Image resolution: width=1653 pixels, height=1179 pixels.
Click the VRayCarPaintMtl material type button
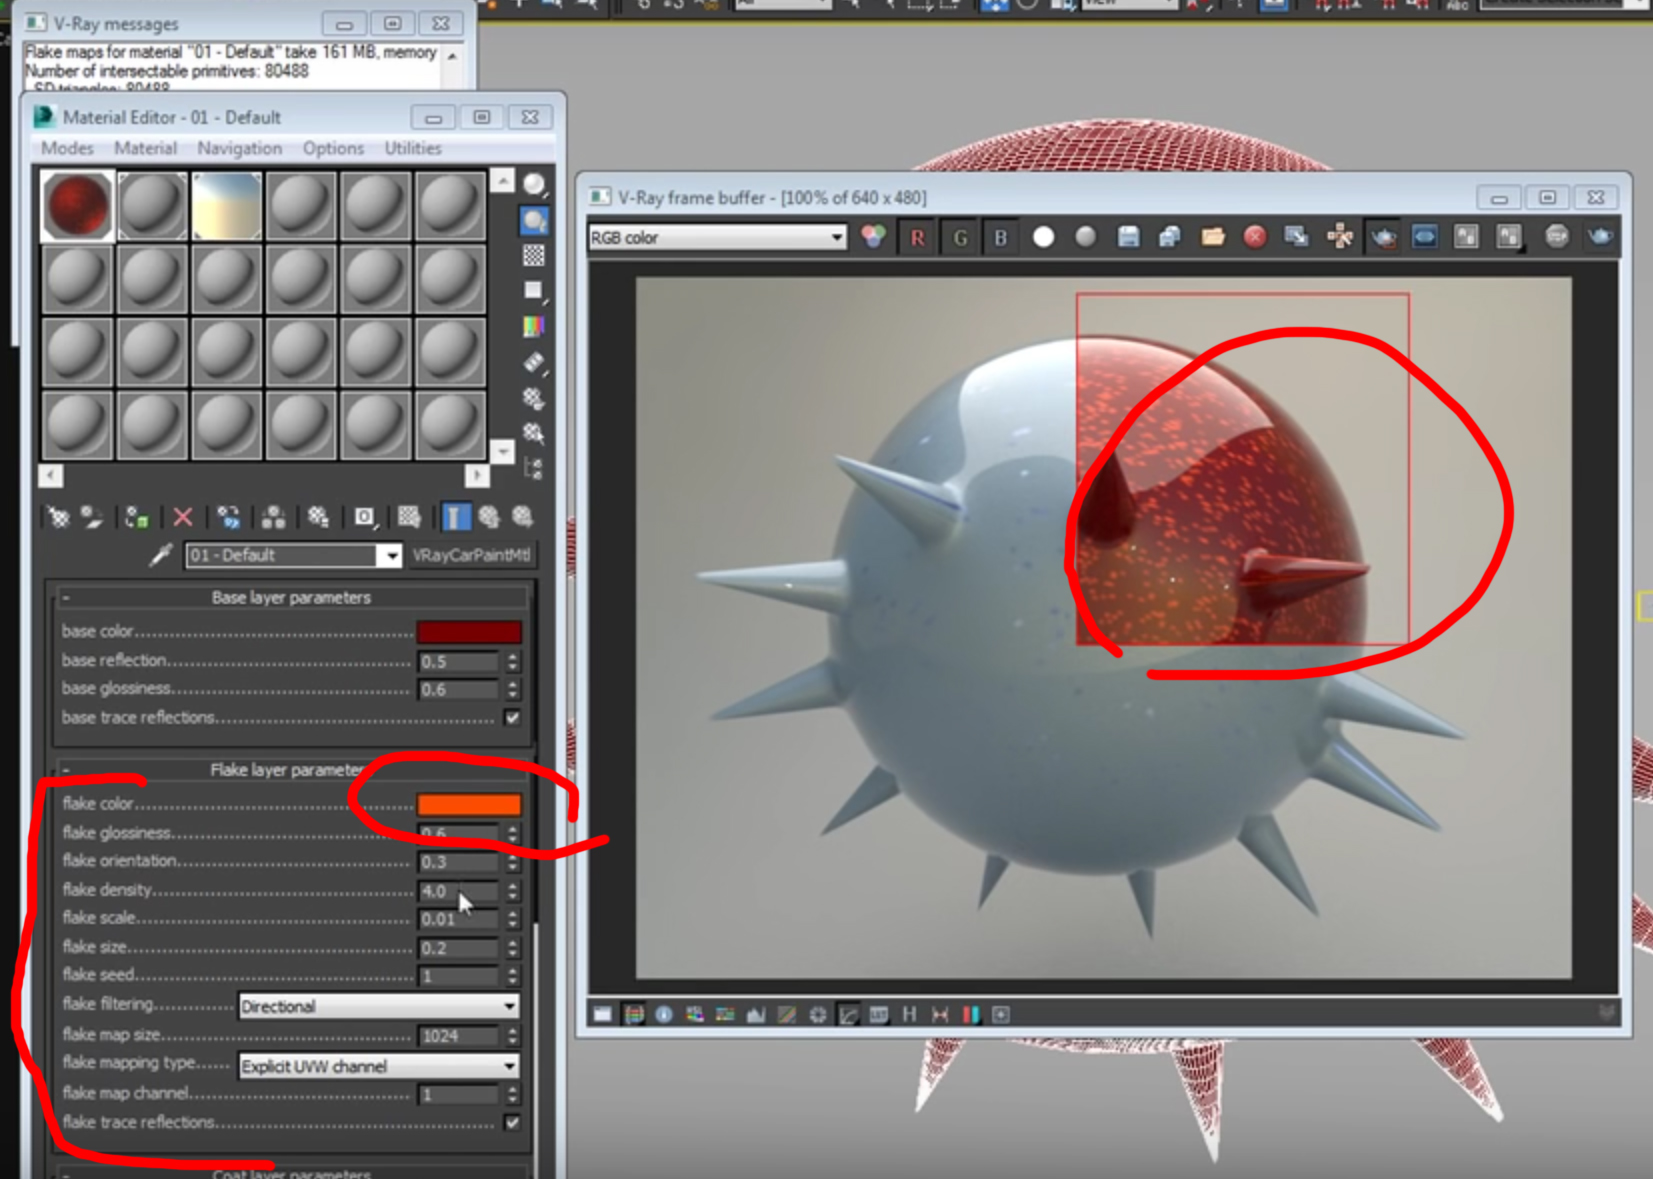(471, 555)
